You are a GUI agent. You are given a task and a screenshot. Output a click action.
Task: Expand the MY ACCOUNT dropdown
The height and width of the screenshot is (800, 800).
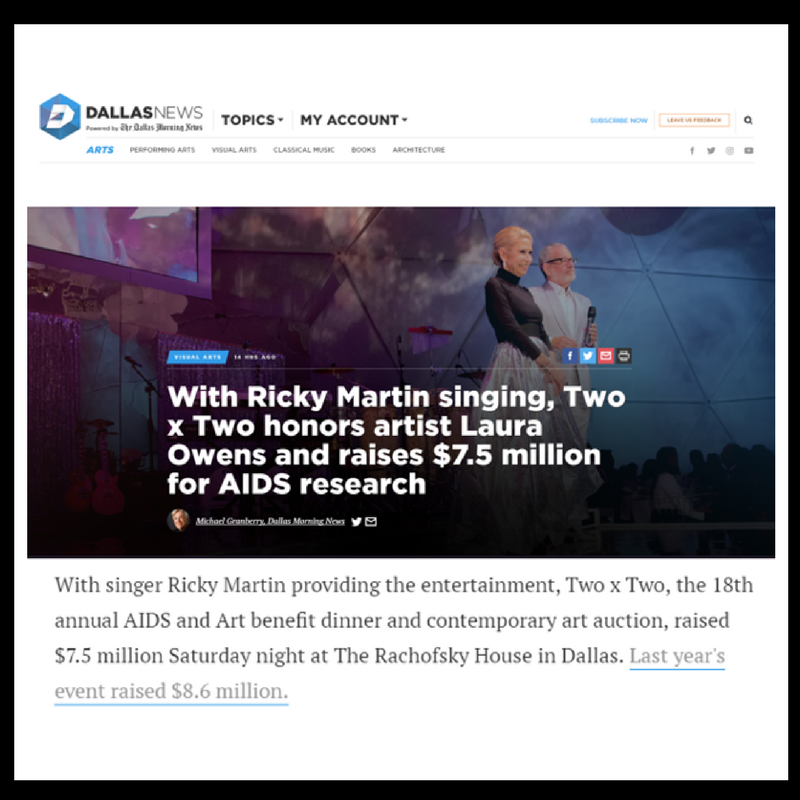click(354, 120)
